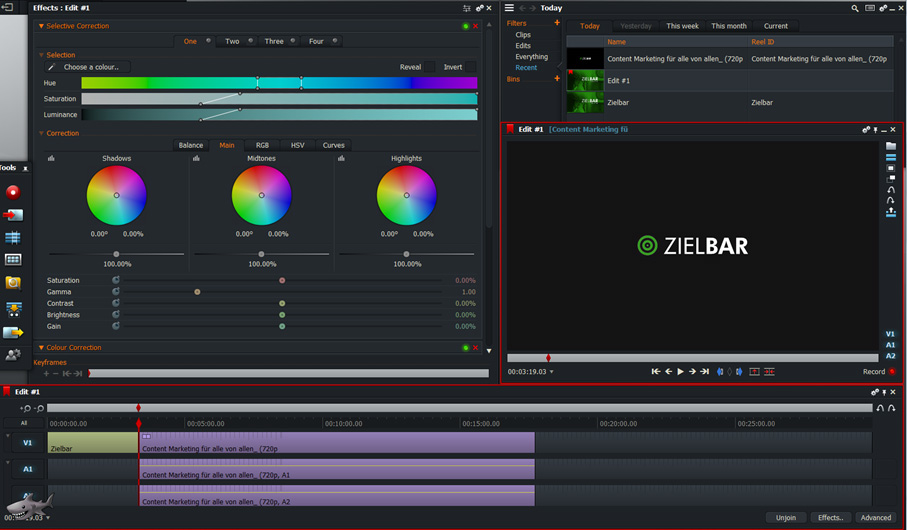Toggle Selective Correction green enable light
This screenshot has height=530, width=907.
[466, 26]
